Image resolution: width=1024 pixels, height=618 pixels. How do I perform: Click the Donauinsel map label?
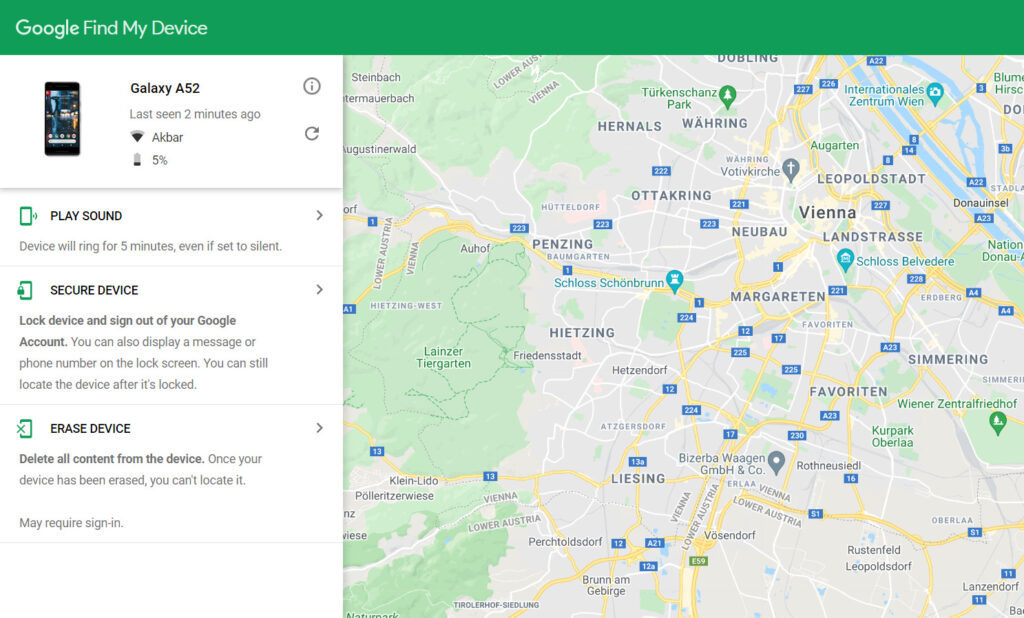980,203
